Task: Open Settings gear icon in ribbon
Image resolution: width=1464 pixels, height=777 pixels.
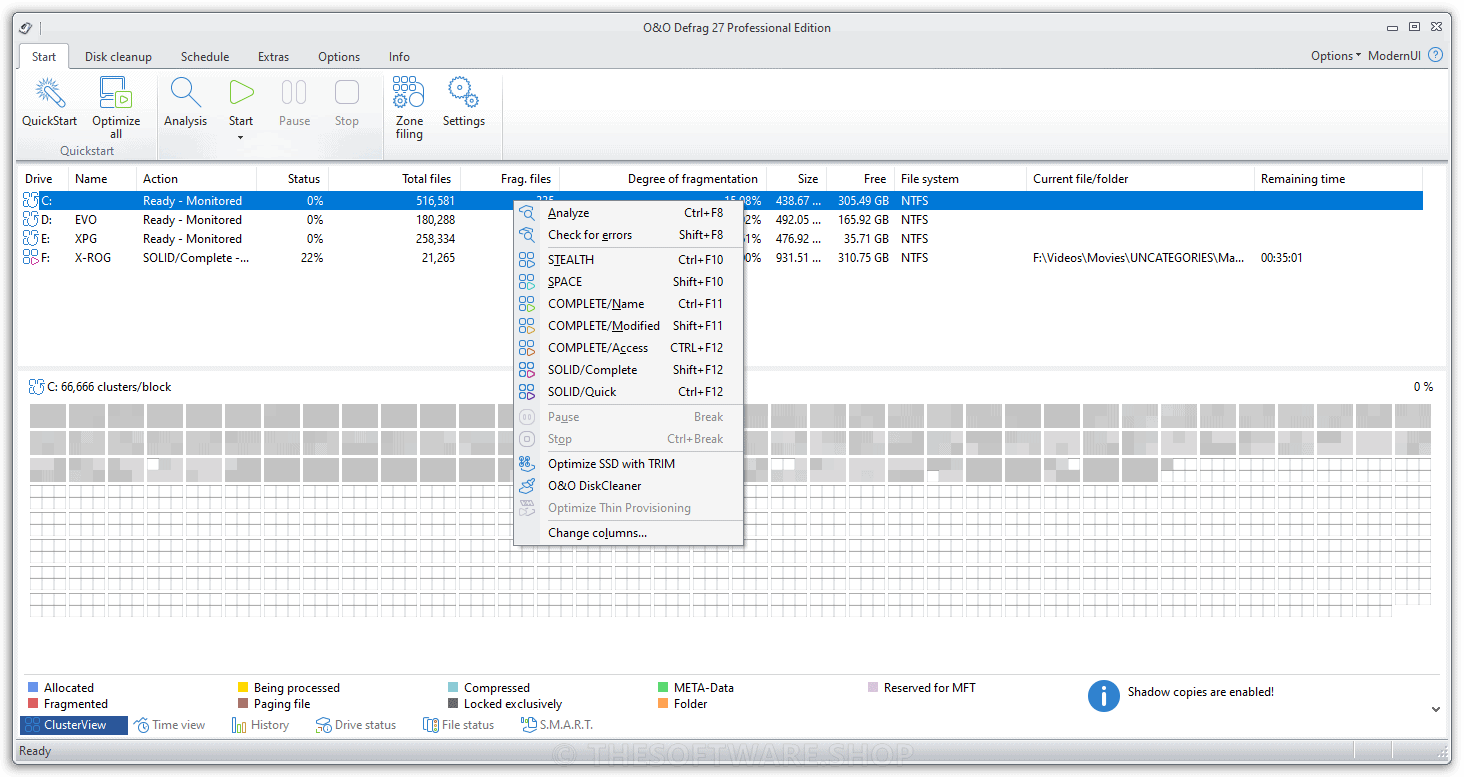Action: click(463, 93)
